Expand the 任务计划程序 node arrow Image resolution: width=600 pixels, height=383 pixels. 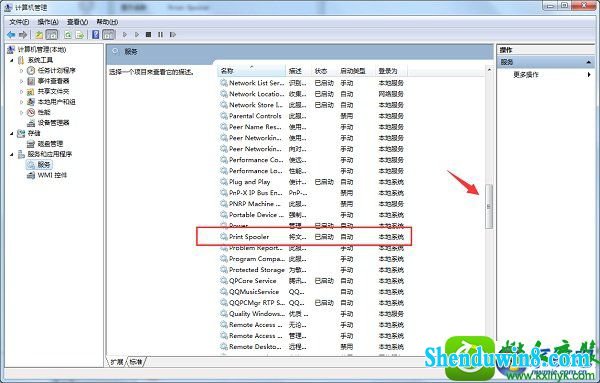[21, 70]
